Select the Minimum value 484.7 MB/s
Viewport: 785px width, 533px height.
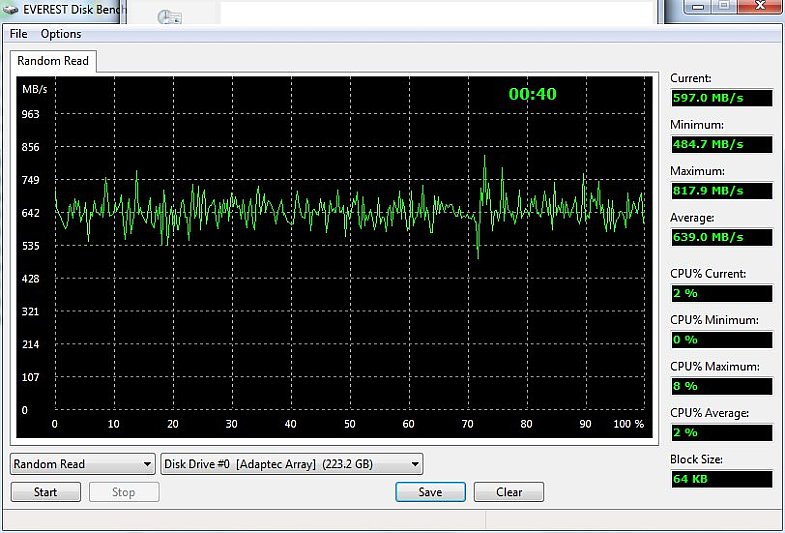point(722,144)
